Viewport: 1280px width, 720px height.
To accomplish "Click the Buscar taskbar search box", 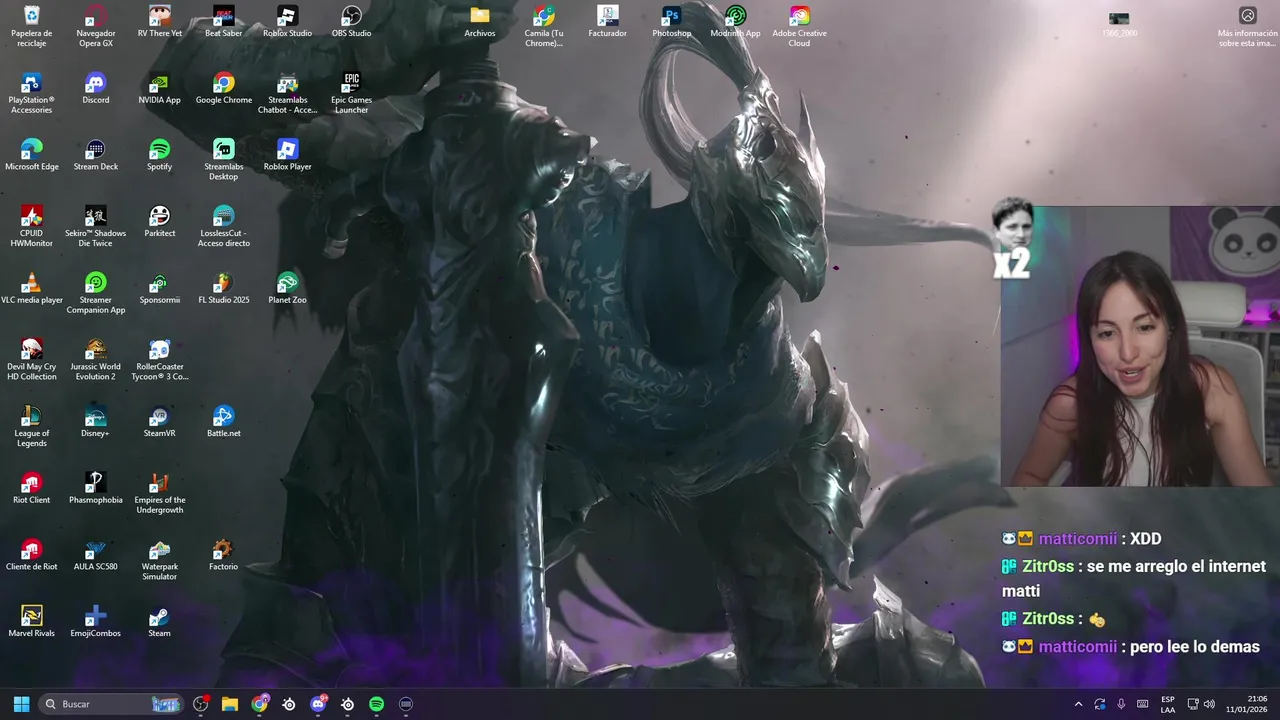I will [111, 704].
